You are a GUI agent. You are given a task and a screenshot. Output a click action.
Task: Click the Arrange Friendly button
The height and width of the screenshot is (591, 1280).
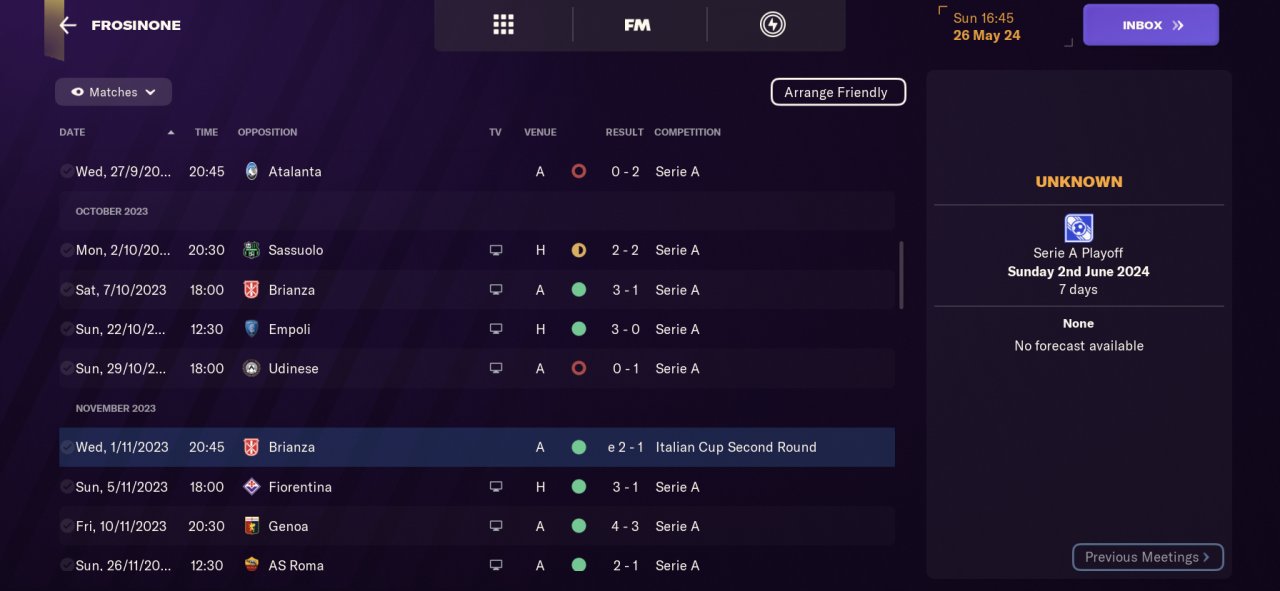pos(837,92)
